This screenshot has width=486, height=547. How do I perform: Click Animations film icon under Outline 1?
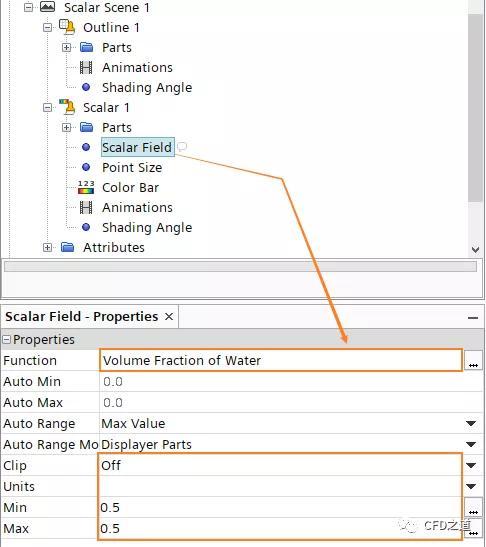[86, 67]
